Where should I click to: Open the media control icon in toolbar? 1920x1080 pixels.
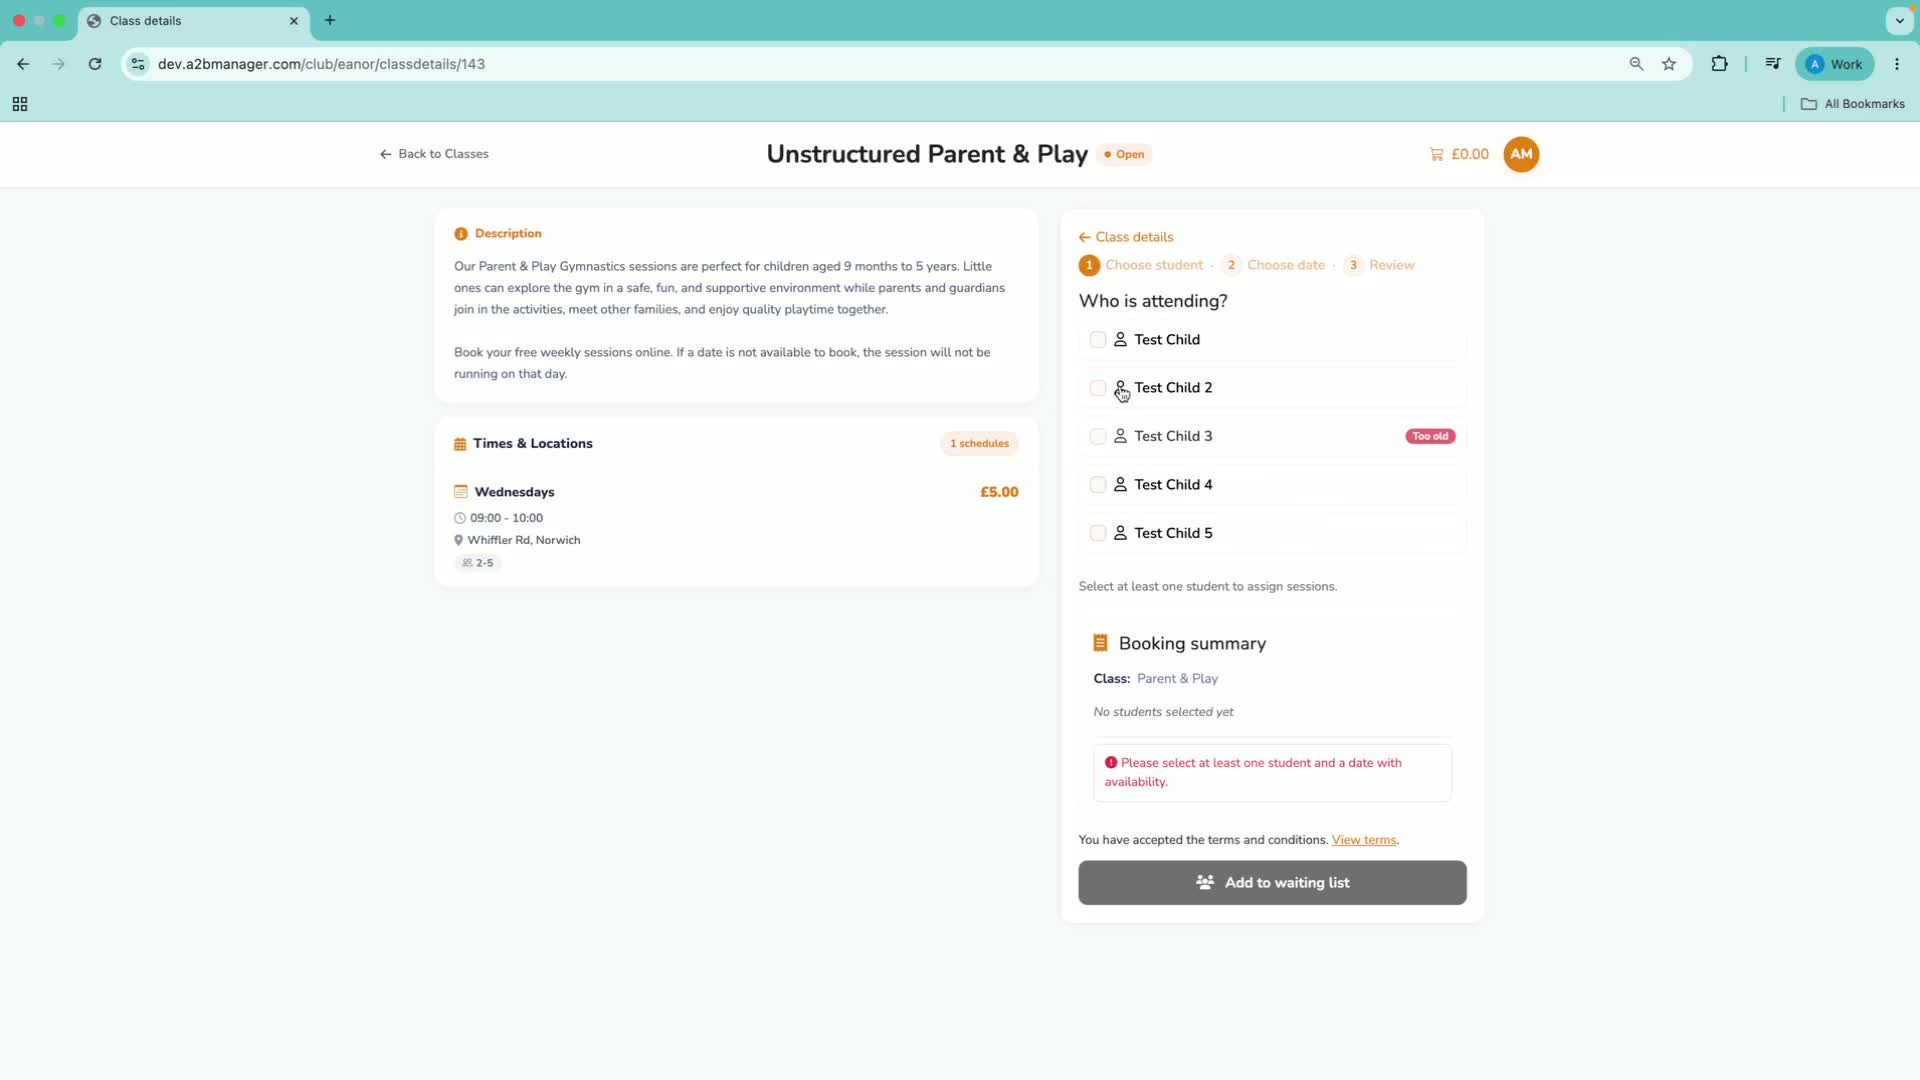pos(1773,64)
